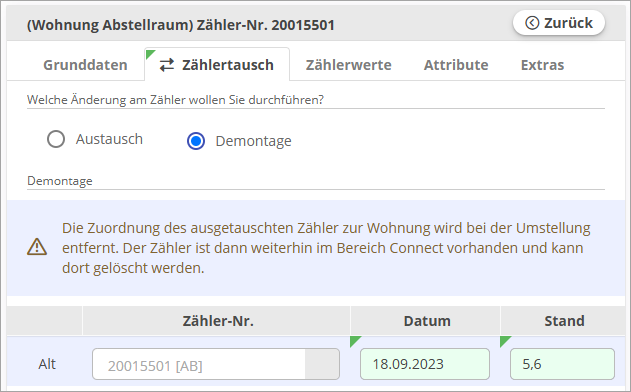
Task: Click the back arrow circle icon
Action: pos(532,23)
